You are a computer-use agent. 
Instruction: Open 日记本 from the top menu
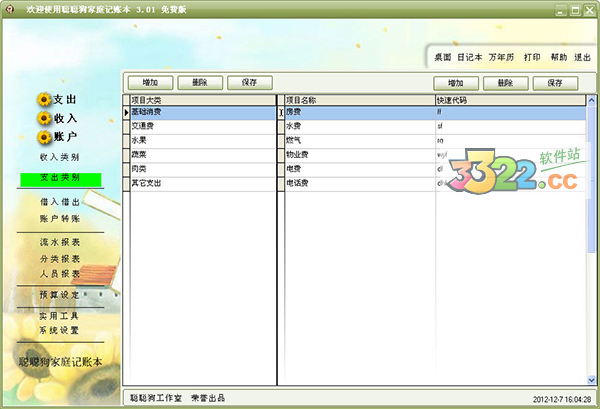click(x=470, y=57)
